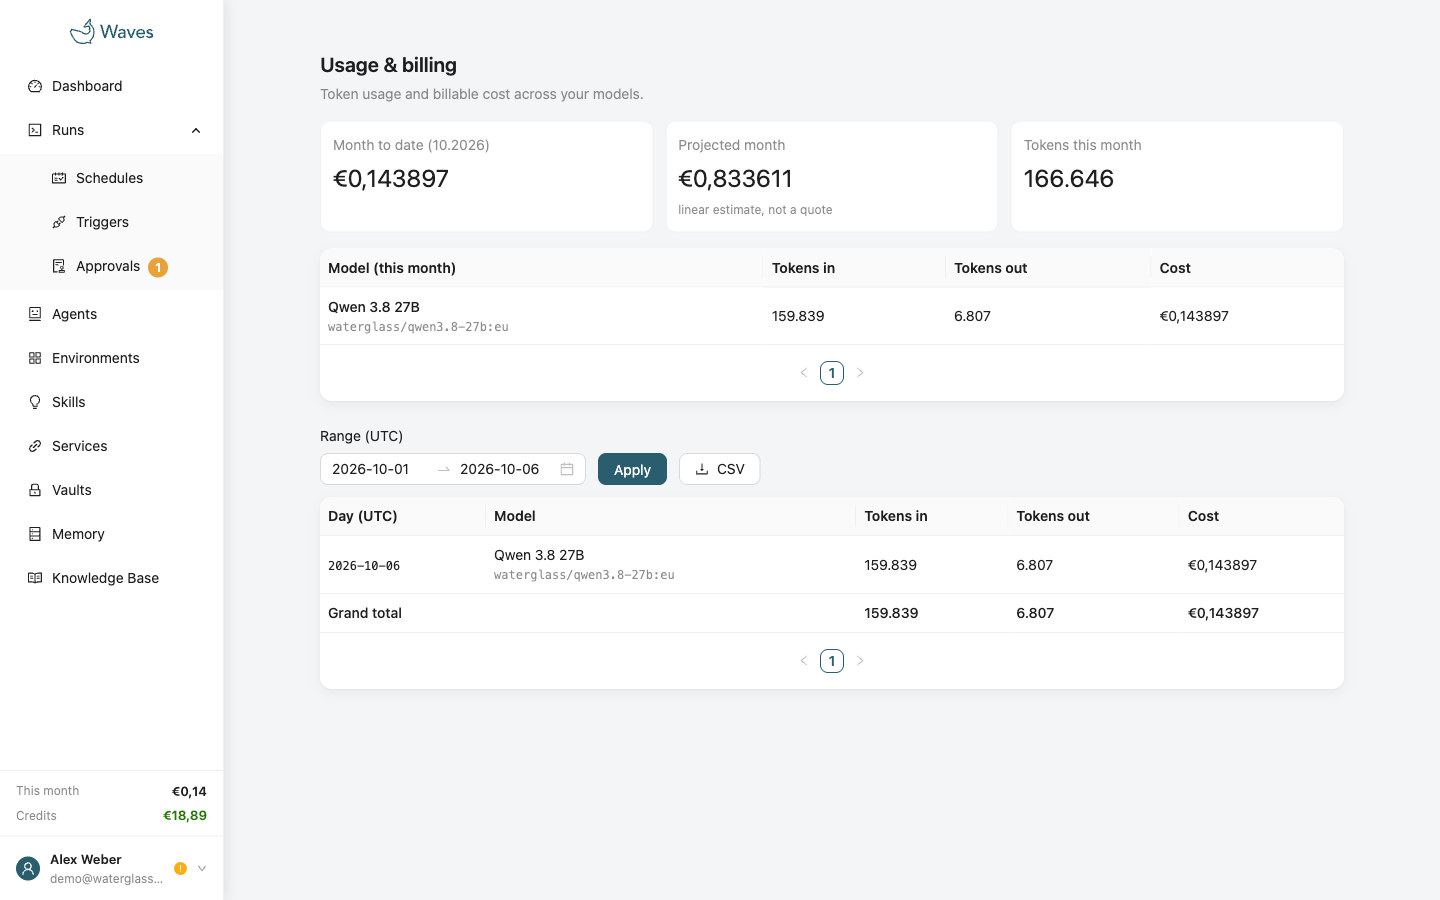Go to previous page in model table
Image resolution: width=1440 pixels, height=900 pixels.
[x=804, y=373]
